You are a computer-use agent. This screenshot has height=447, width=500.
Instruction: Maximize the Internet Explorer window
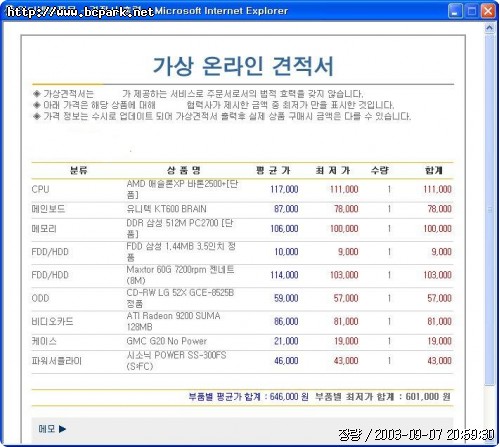[471, 11]
